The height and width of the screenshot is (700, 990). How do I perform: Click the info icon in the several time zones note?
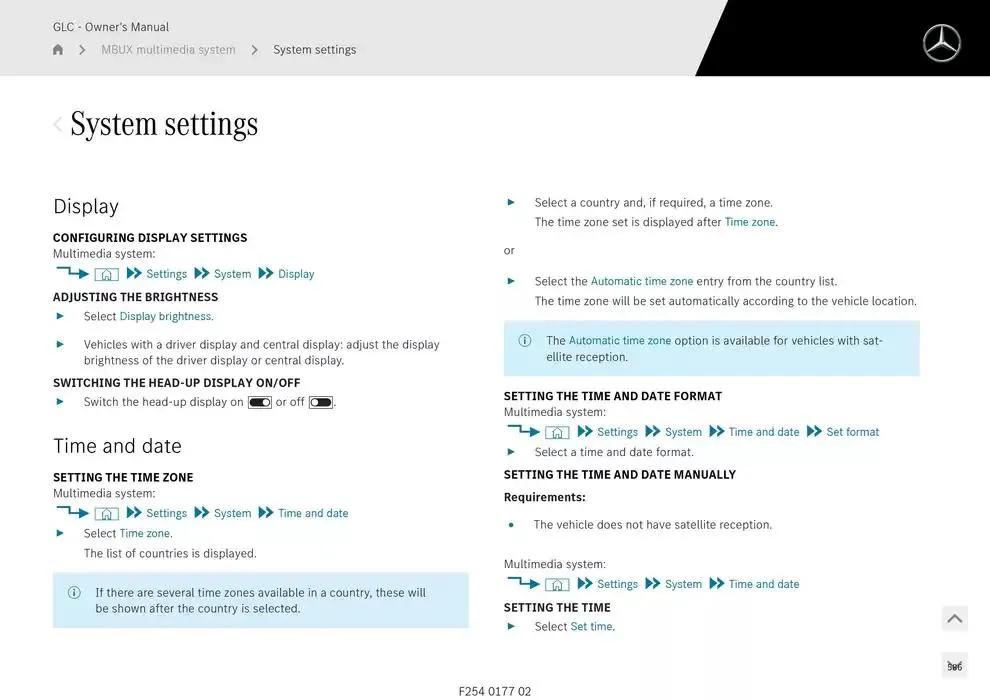[x=74, y=592]
